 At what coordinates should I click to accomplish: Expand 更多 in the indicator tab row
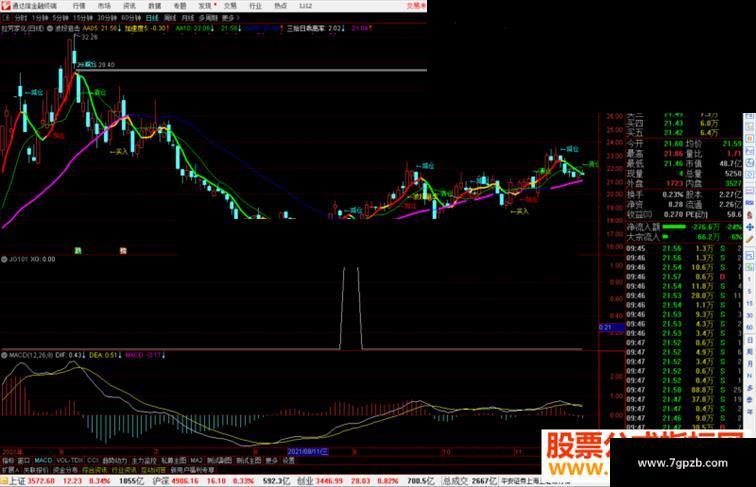tap(272, 460)
